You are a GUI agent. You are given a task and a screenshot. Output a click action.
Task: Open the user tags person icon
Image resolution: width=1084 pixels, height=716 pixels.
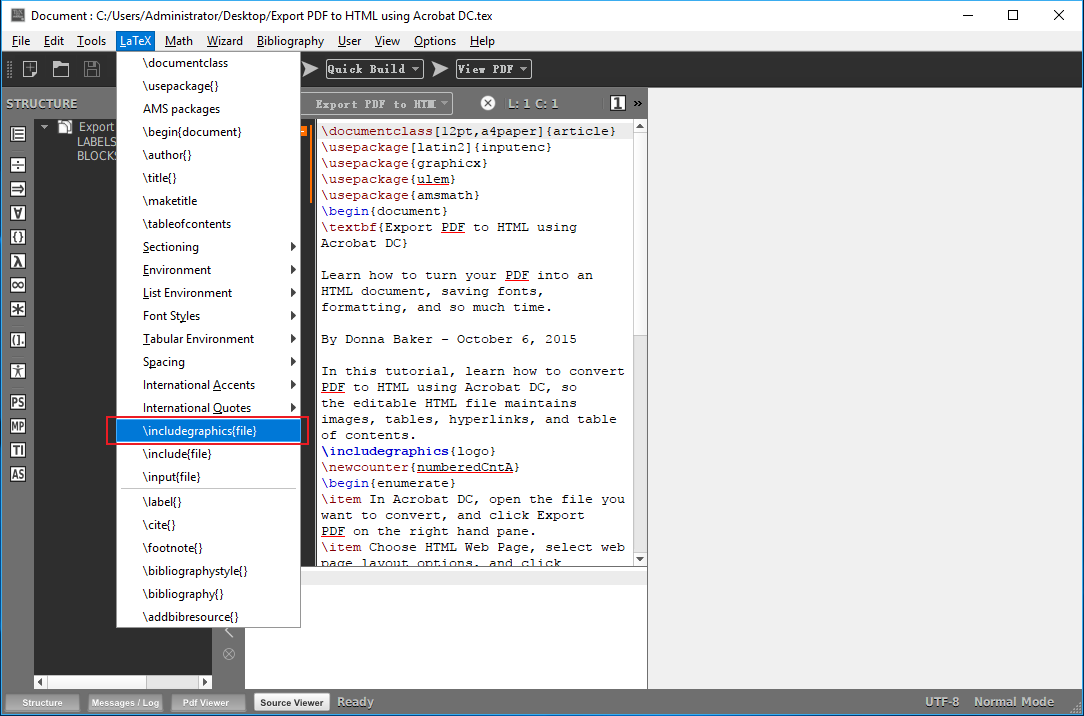point(18,370)
